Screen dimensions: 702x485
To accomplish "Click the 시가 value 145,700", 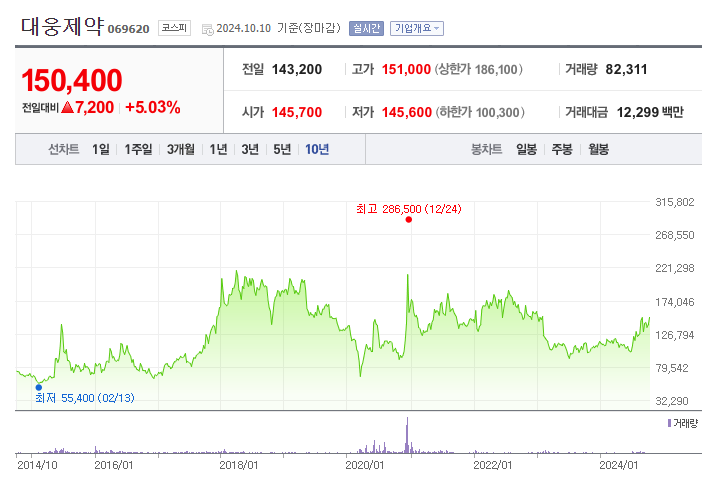I will [x=297, y=112].
